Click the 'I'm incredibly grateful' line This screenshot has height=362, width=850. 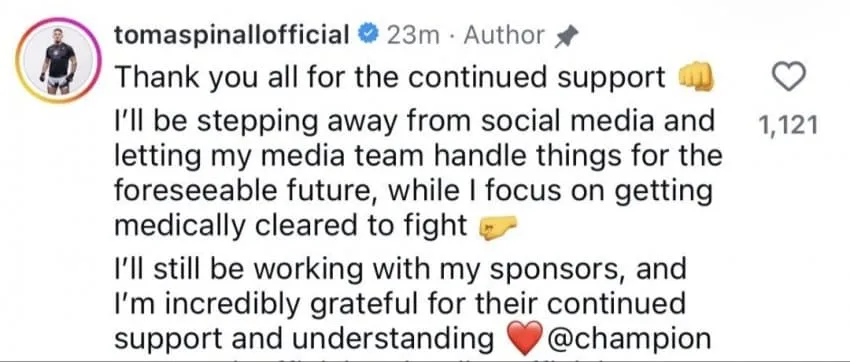click(400, 304)
